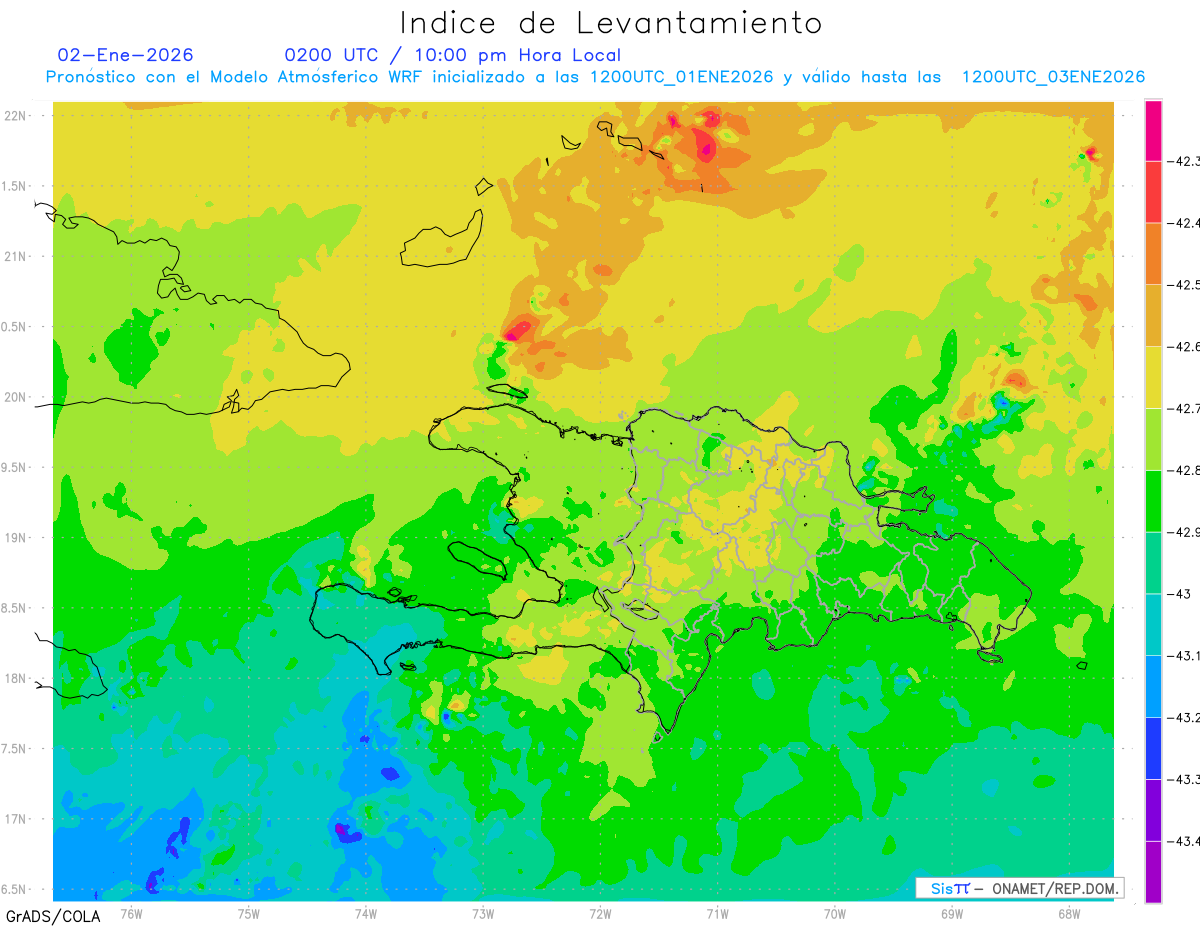Select the date text '02-Ene-2026'
This screenshot has height=927, width=1200.
[x=125, y=55]
